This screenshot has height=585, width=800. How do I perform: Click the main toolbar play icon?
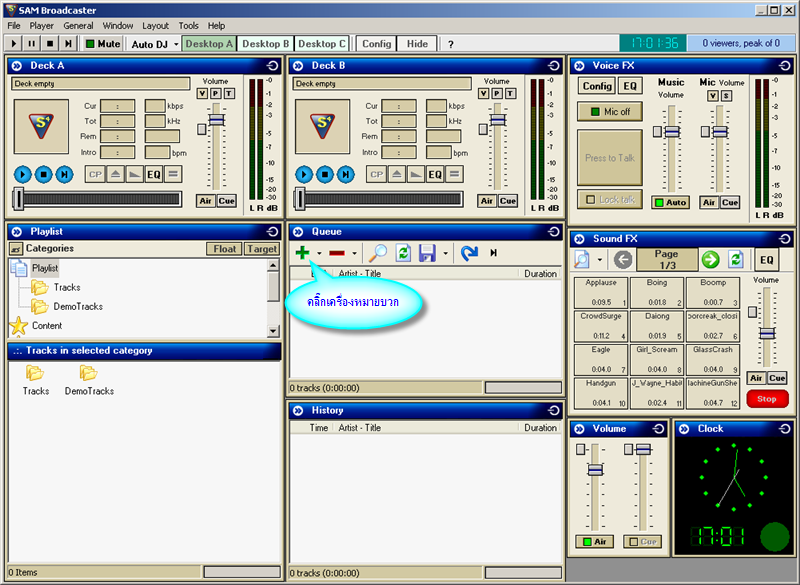click(x=14, y=44)
